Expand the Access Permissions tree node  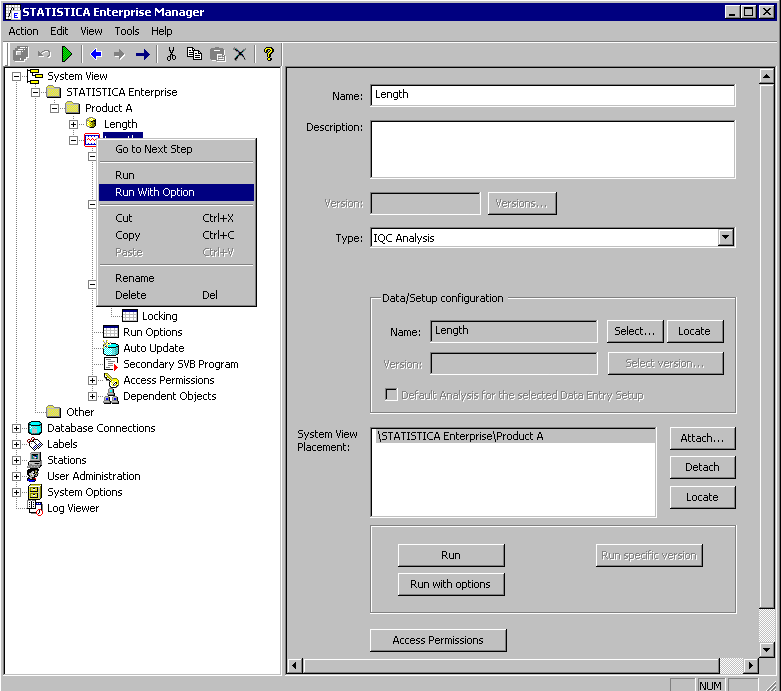[92, 380]
